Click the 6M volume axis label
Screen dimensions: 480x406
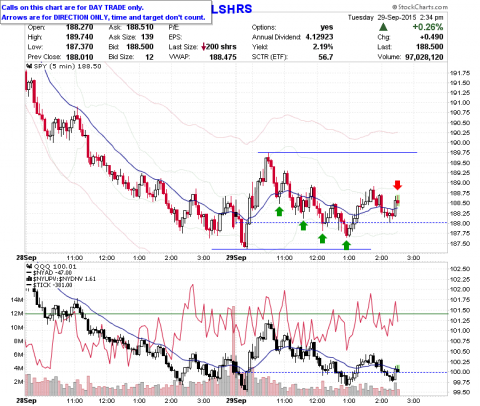[x=18, y=355]
